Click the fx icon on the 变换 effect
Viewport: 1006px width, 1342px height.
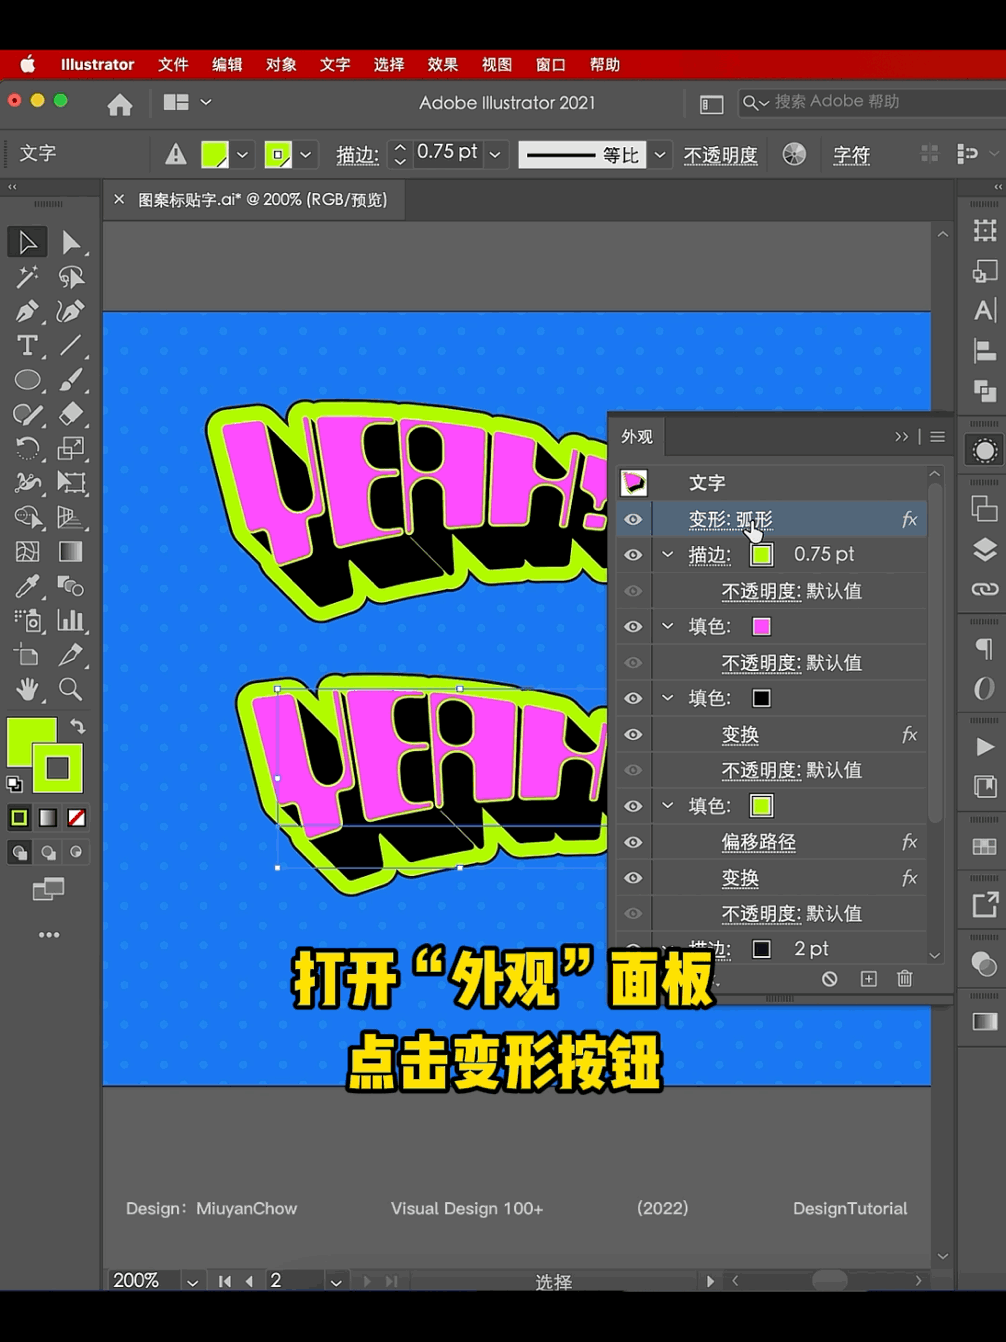click(909, 734)
